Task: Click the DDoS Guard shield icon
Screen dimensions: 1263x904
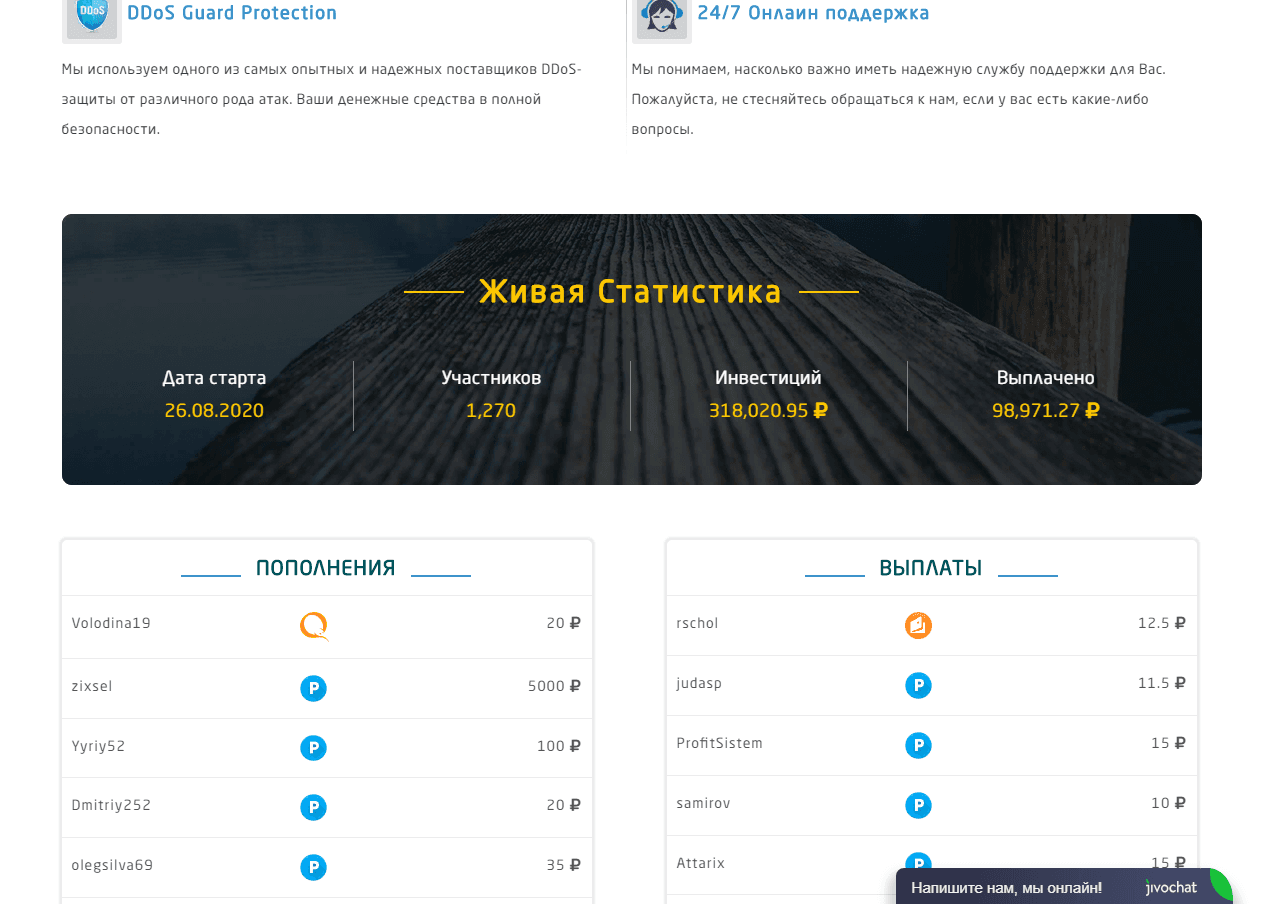Action: (x=92, y=17)
